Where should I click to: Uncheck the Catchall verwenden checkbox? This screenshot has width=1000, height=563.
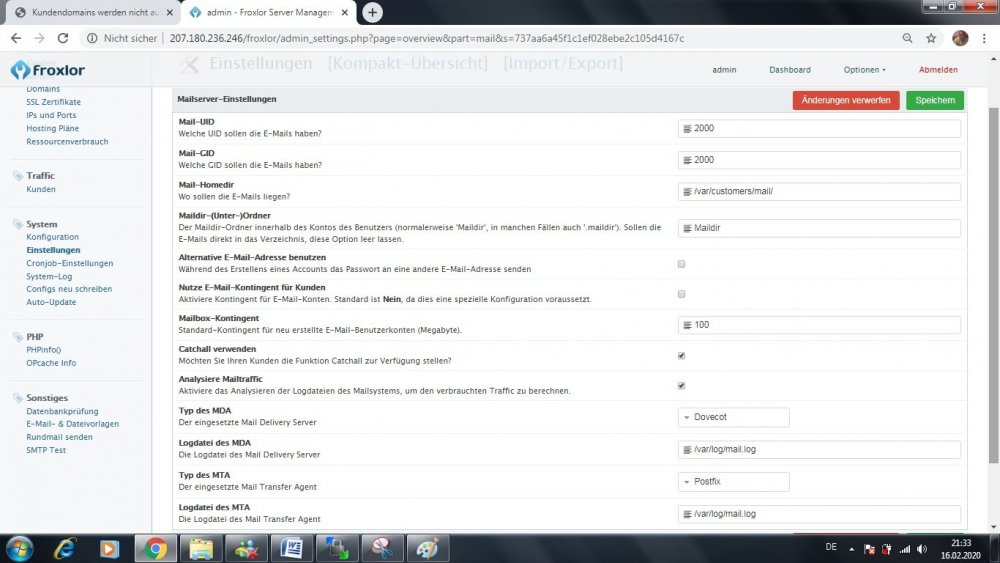(x=682, y=355)
